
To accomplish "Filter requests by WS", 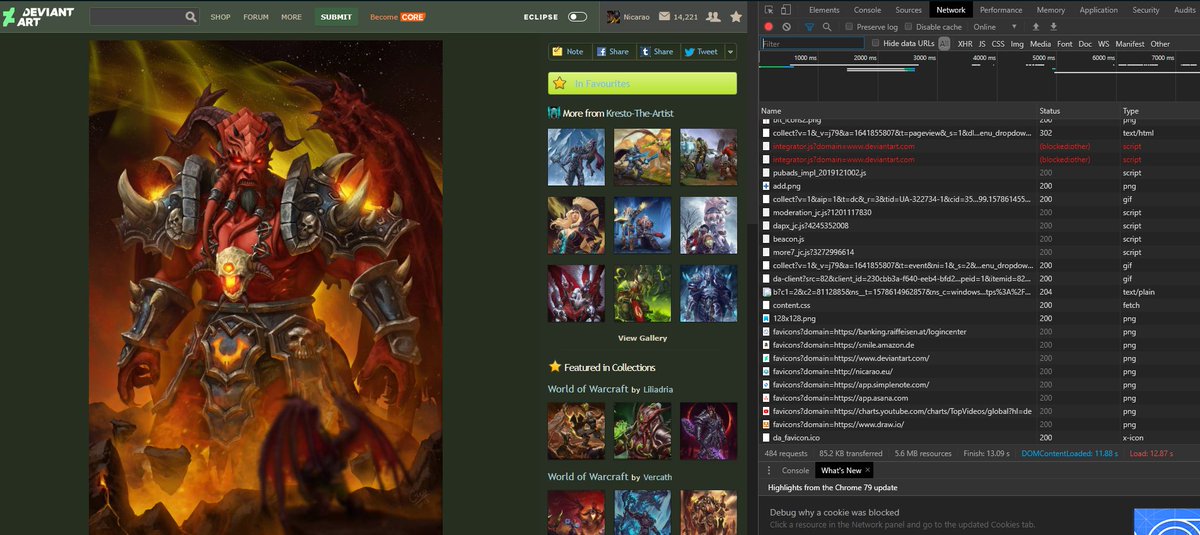I will [1103, 44].
